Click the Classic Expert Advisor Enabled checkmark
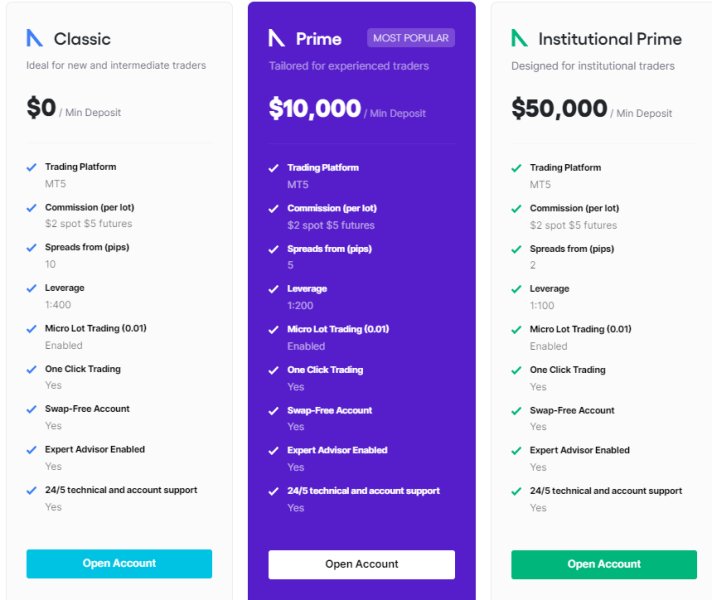 32,450
